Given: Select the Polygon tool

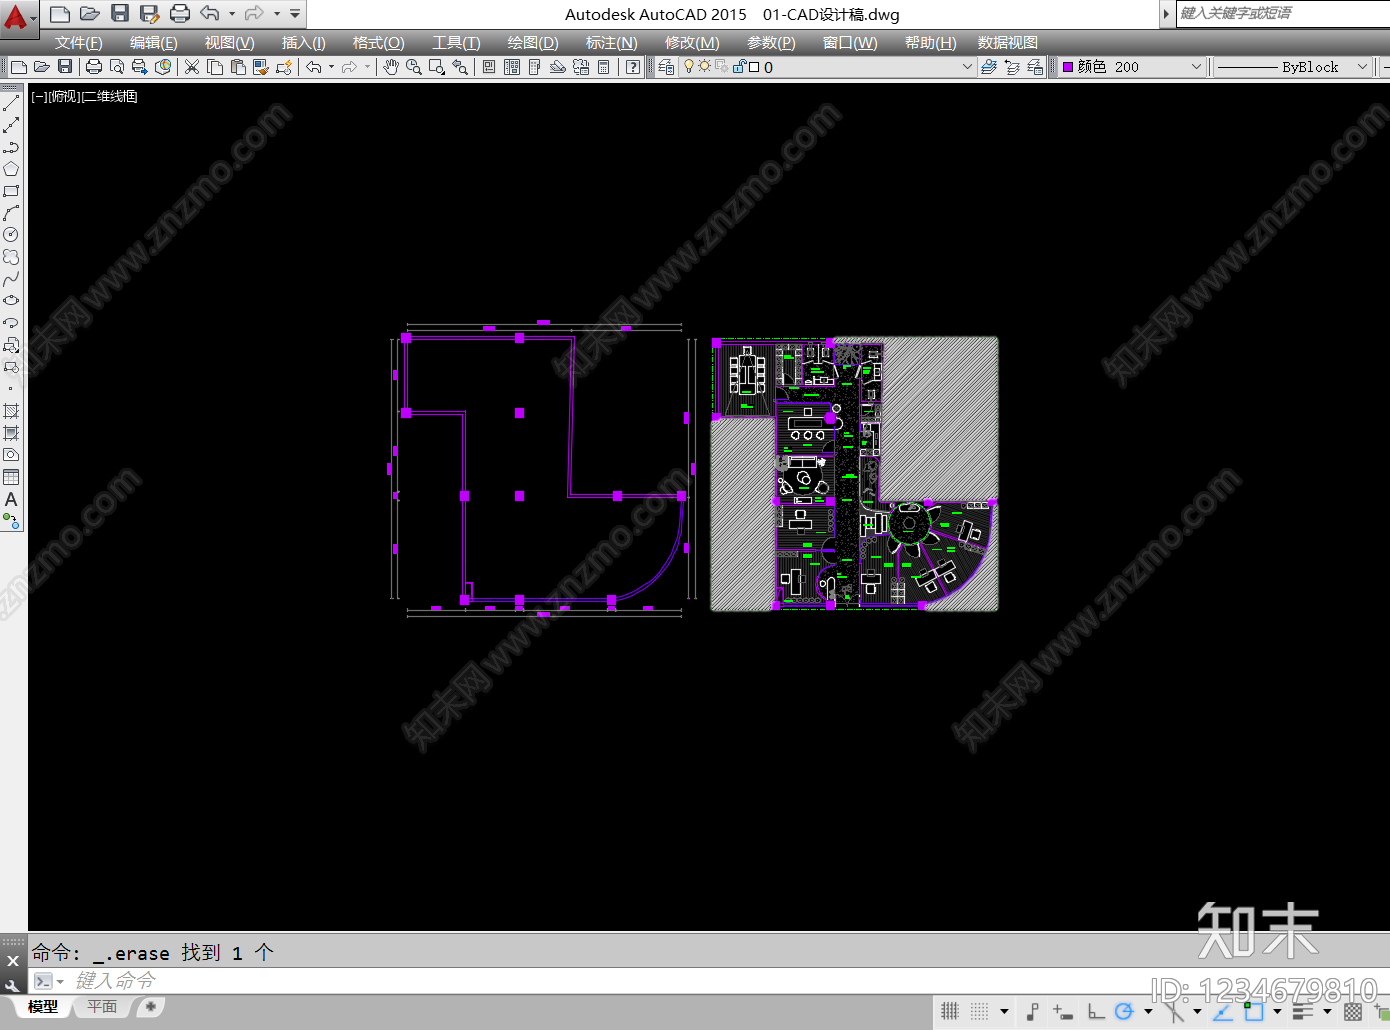Looking at the screenshot, I should click(11, 169).
